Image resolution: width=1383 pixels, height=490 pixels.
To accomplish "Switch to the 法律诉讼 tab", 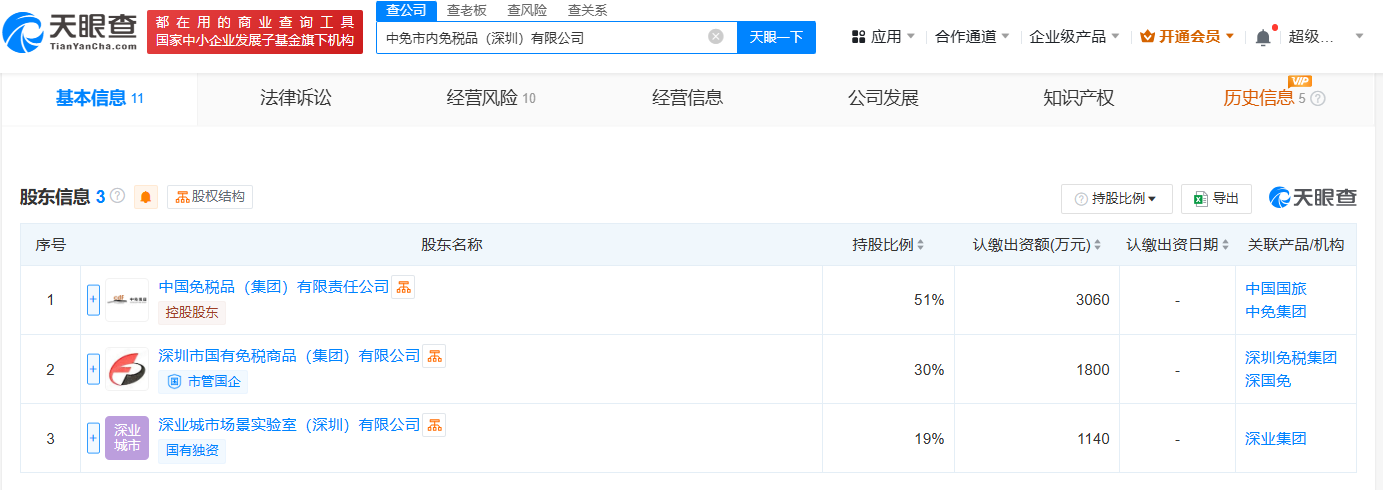I will pyautogui.click(x=295, y=98).
